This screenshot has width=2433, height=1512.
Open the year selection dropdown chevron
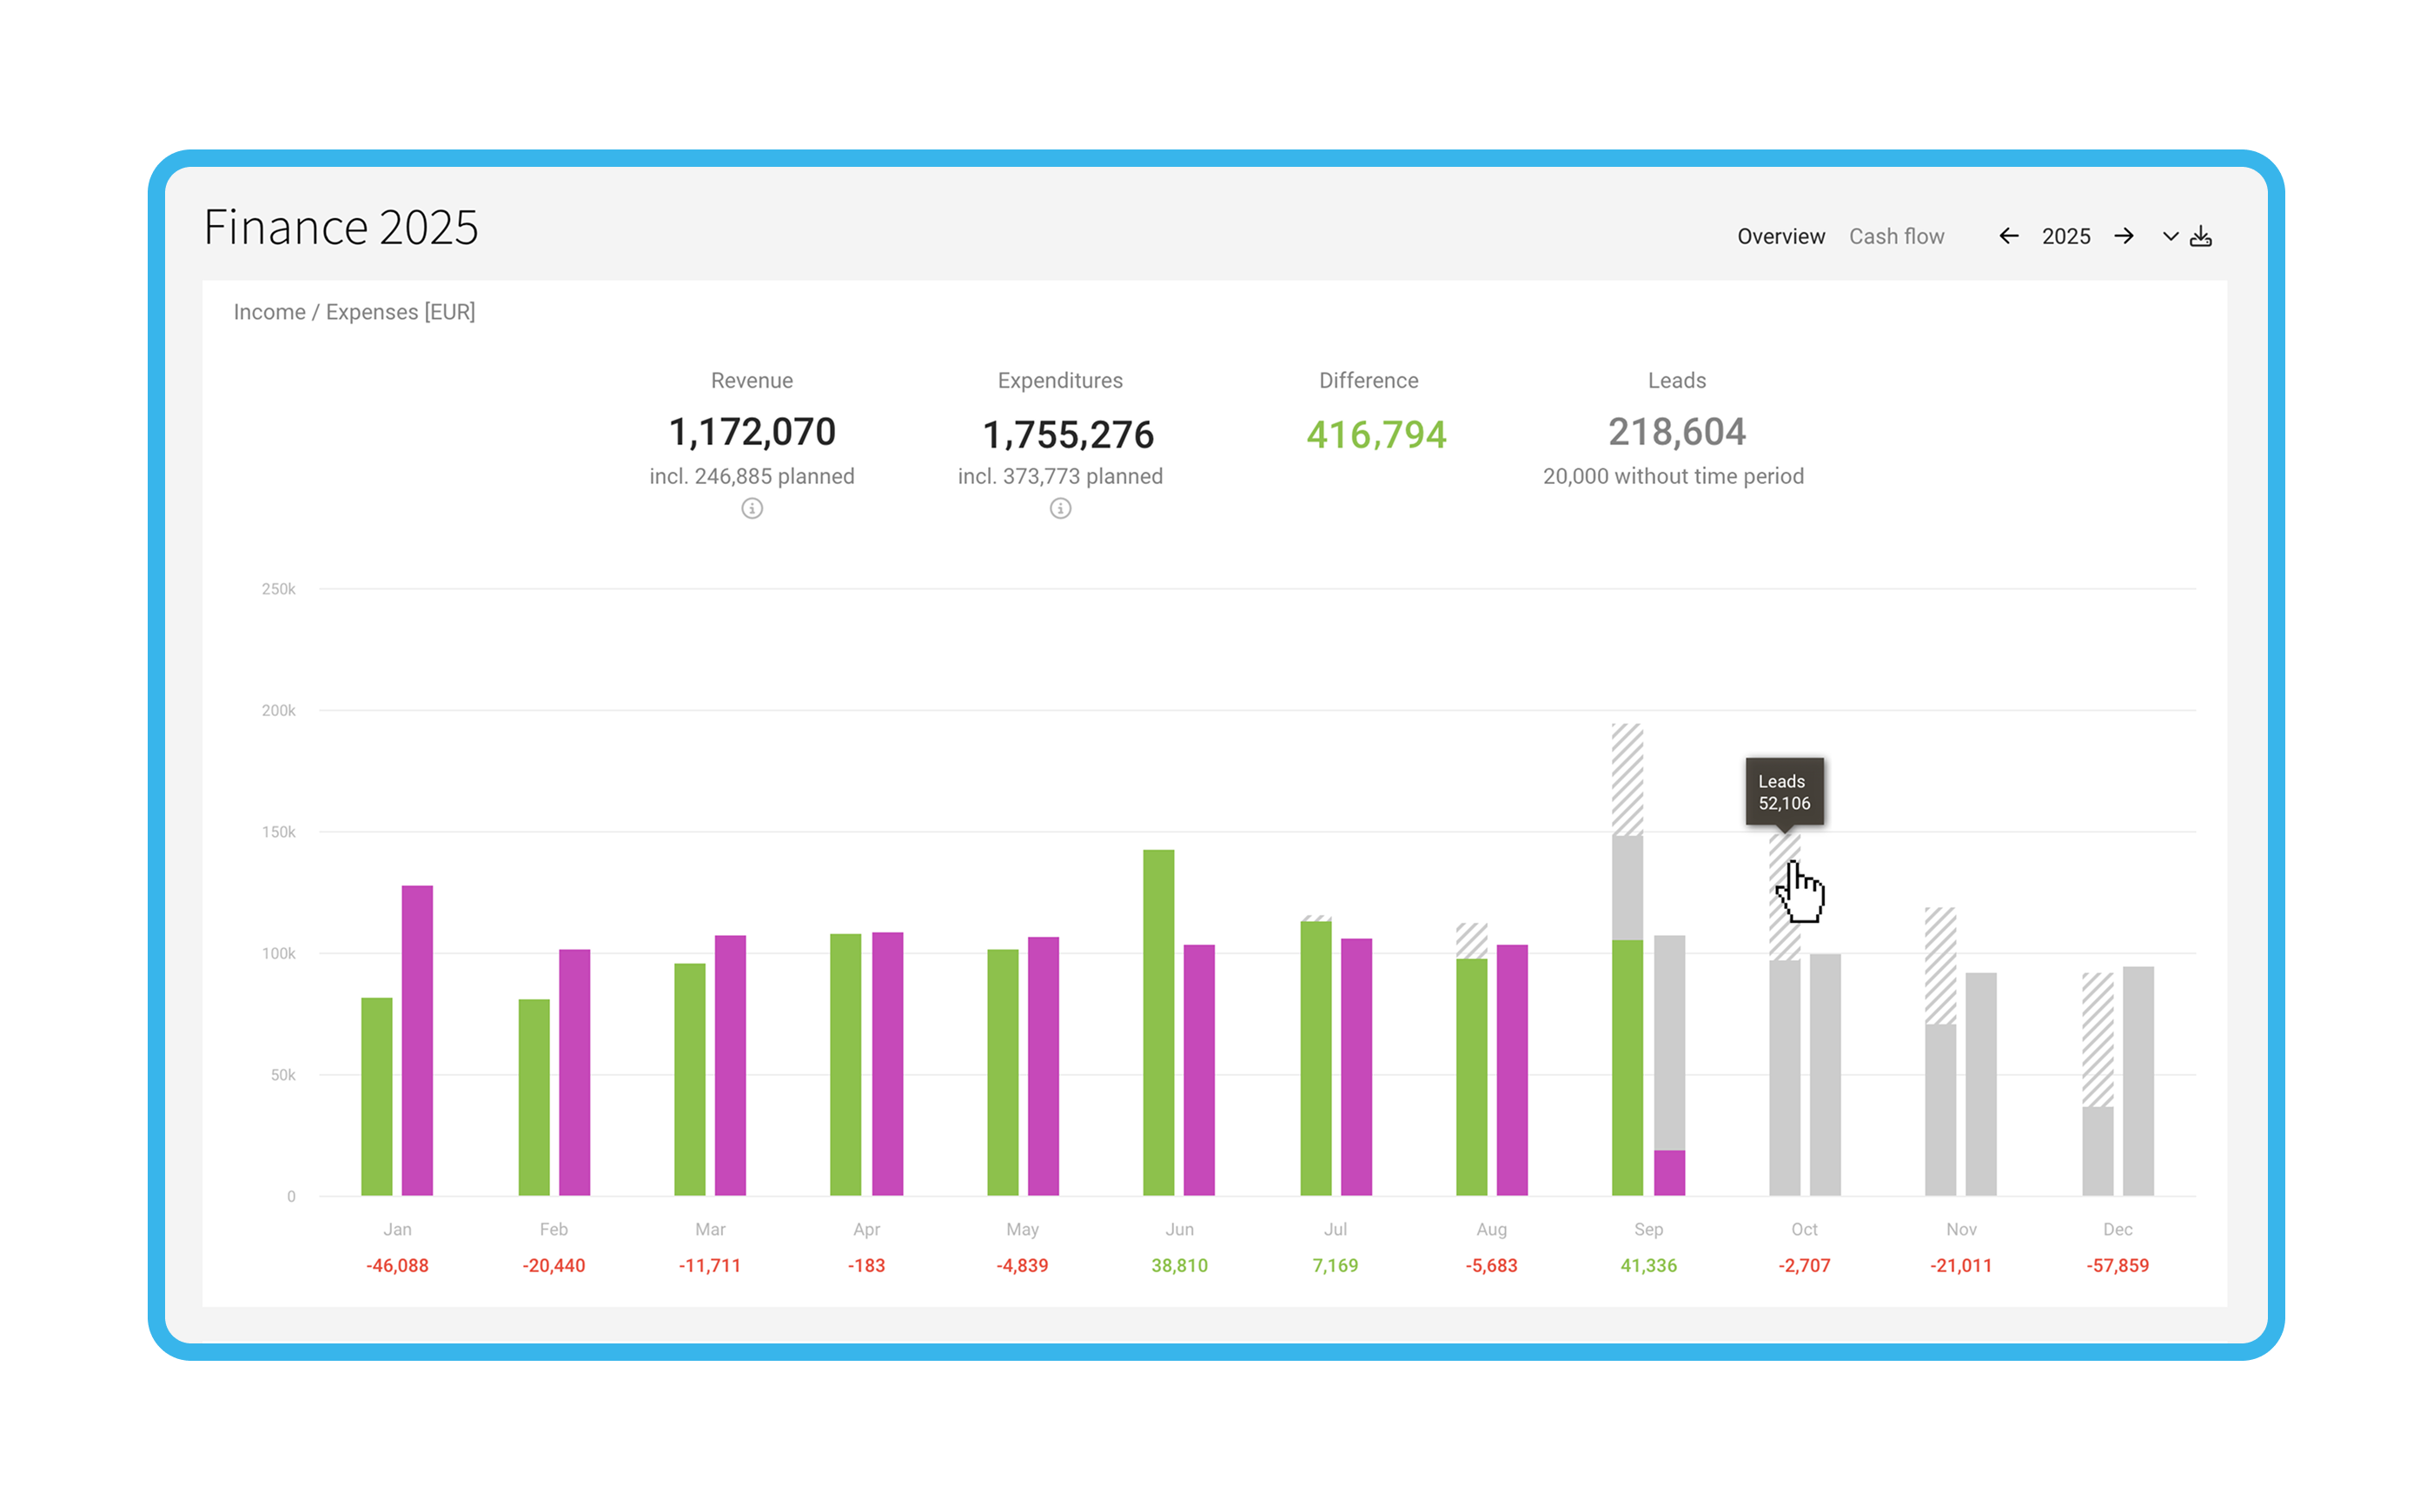tap(2169, 236)
